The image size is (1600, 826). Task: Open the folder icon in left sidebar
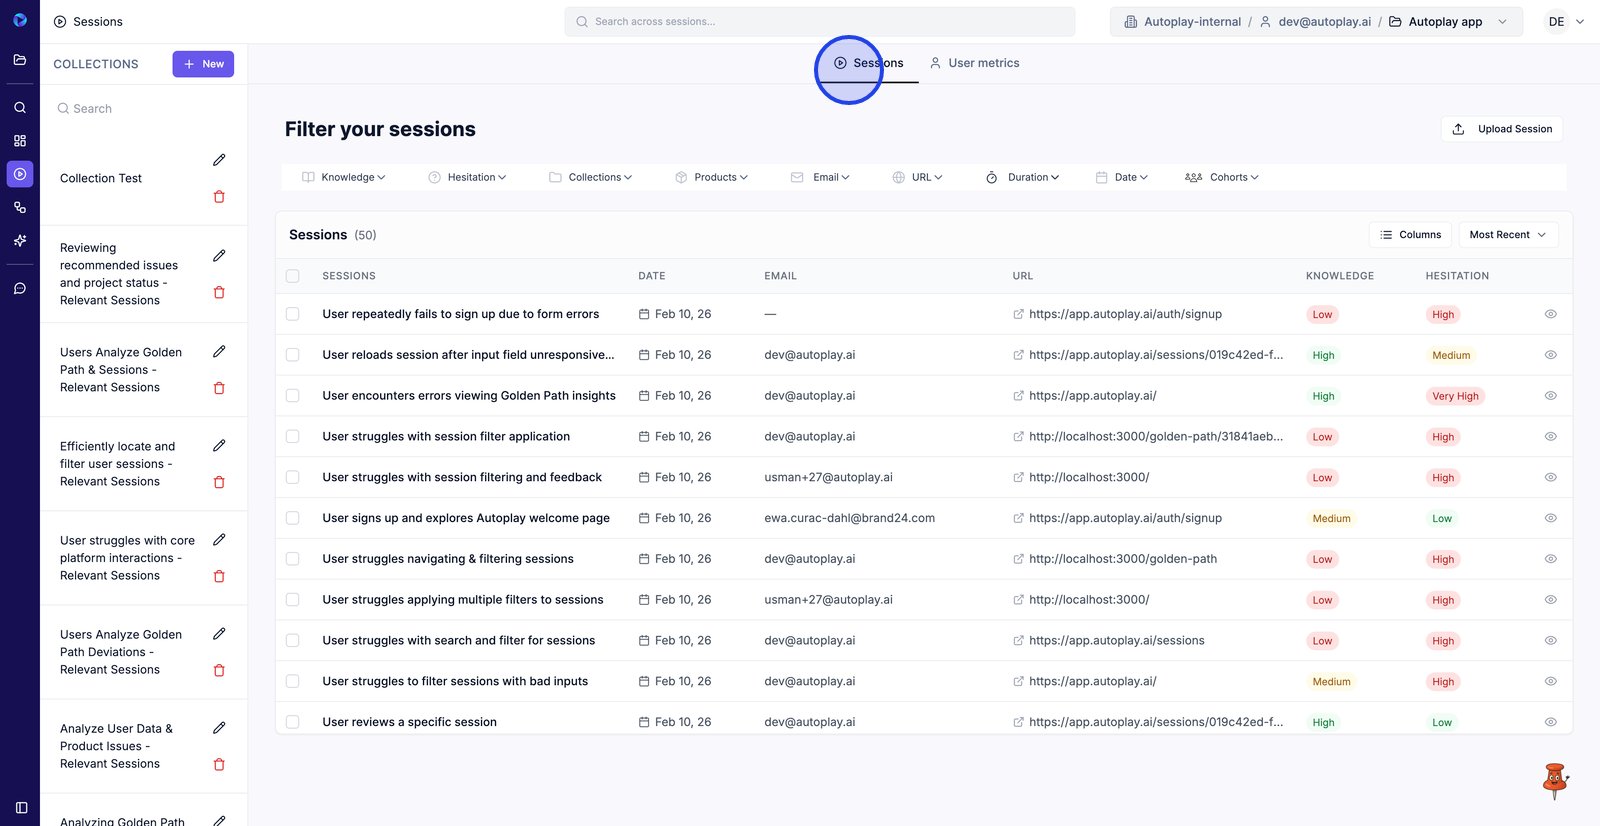(20, 60)
